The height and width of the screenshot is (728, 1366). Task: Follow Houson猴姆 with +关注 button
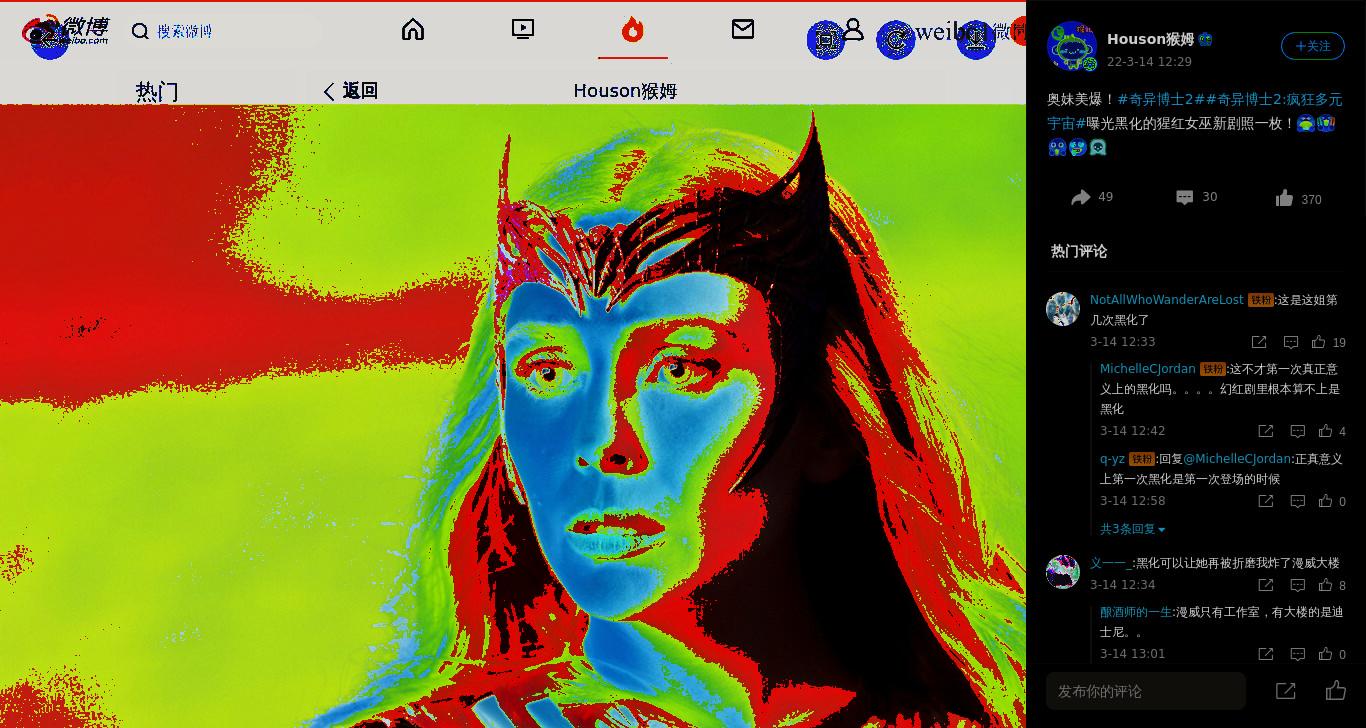(1313, 46)
